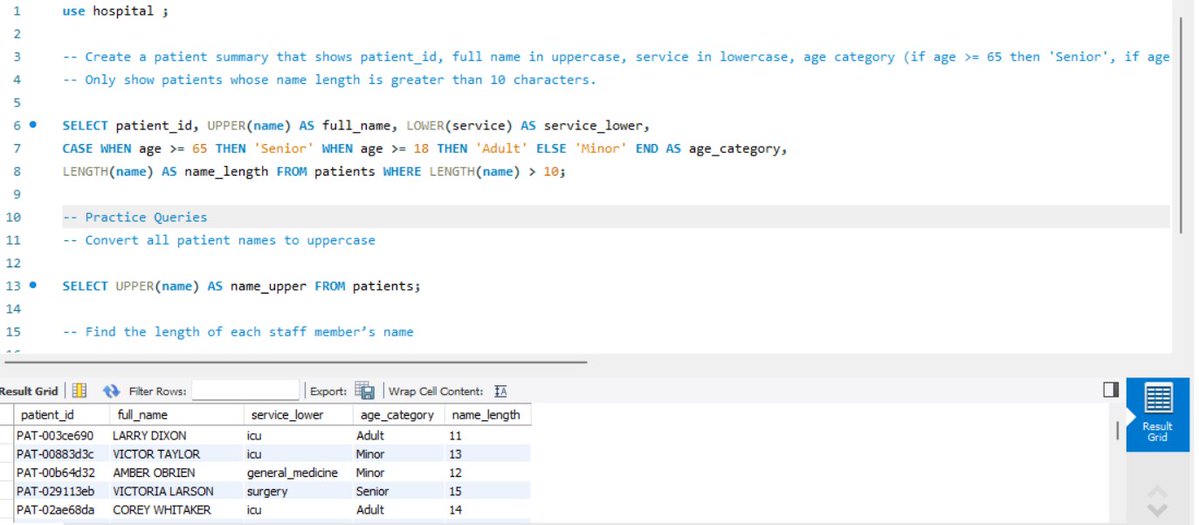The width and height of the screenshot is (1199, 525).
Task: Select the blue Result Grid side panel button
Action: [1158, 416]
